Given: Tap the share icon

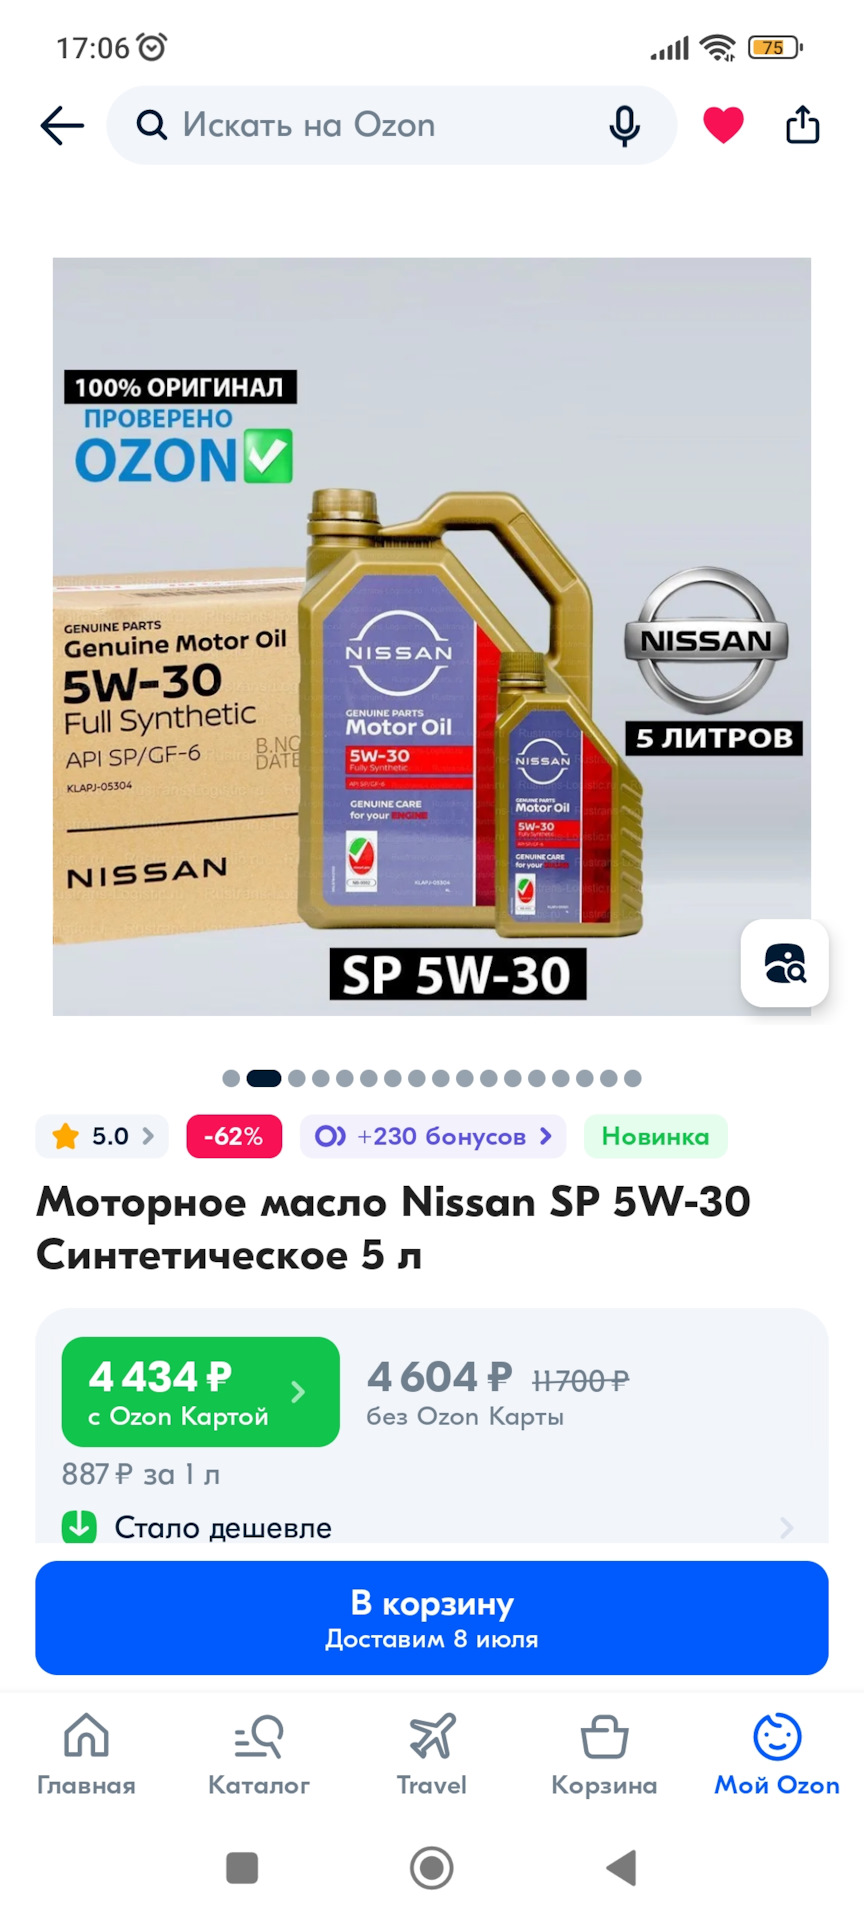Looking at the screenshot, I should click(802, 125).
